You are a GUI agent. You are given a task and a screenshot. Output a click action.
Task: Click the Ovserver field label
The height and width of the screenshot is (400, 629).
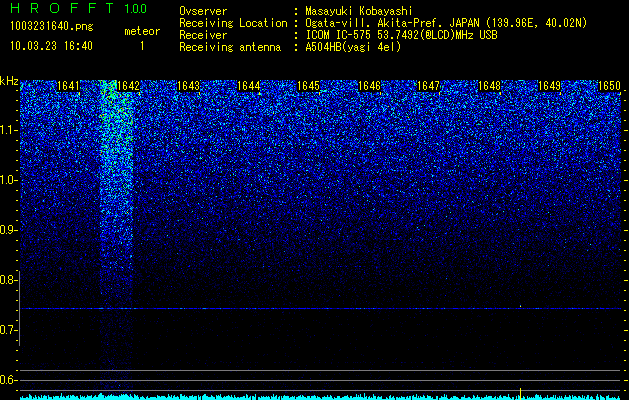203,11
